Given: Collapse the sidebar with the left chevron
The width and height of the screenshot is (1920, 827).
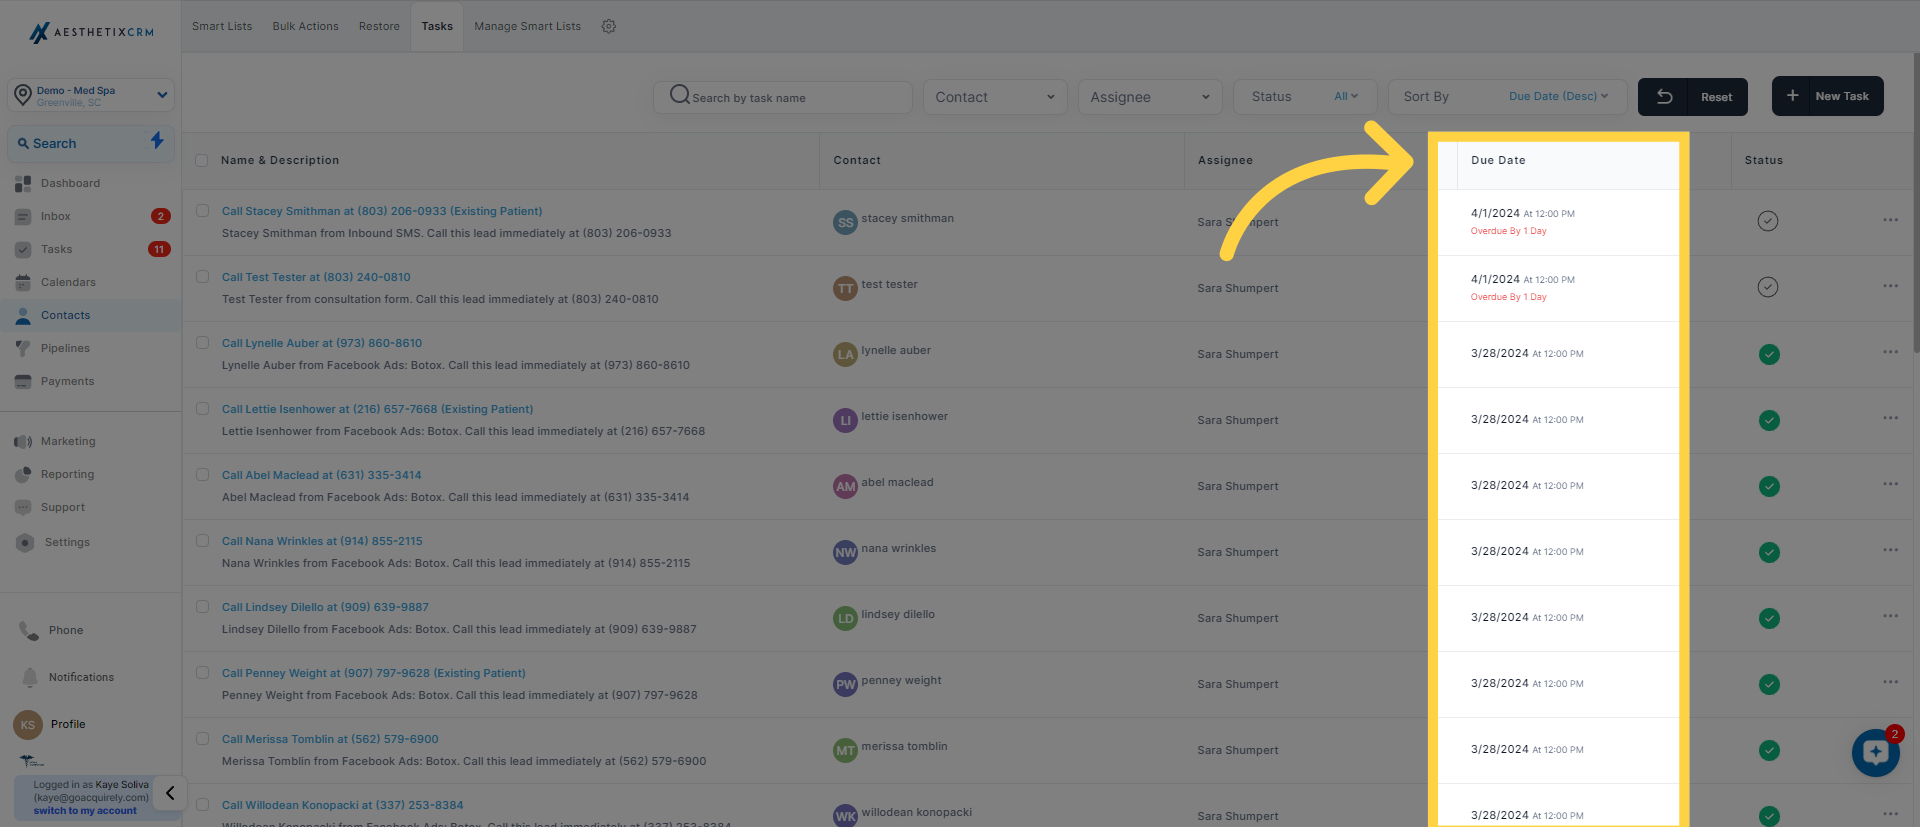Looking at the screenshot, I should tap(170, 793).
